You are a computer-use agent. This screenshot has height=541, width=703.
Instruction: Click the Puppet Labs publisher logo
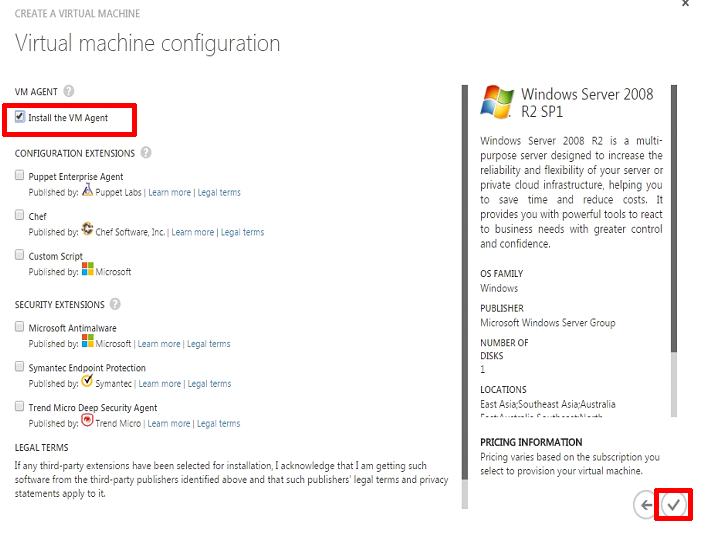pyautogui.click(x=87, y=190)
